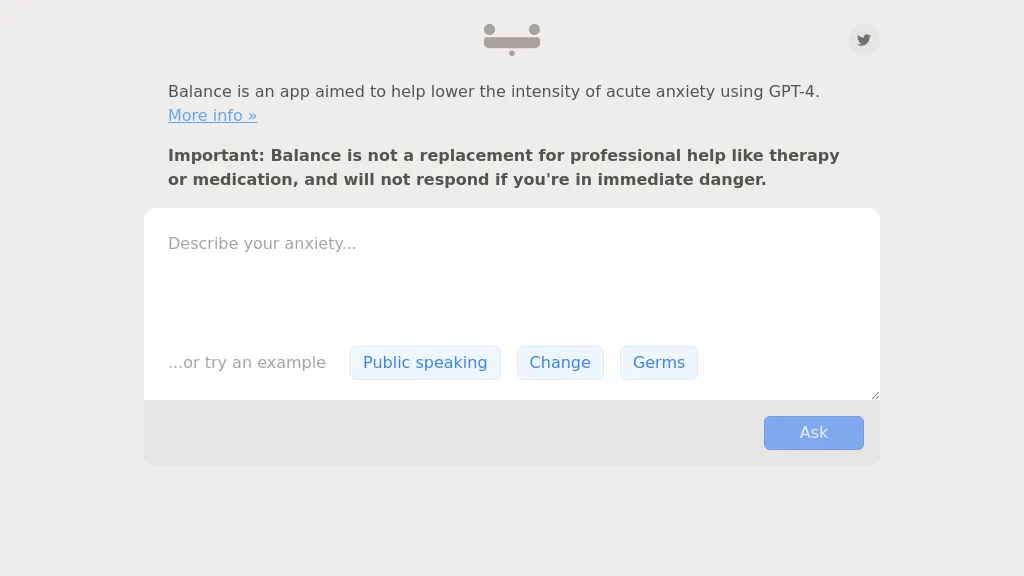Screen dimensions: 1024x576
Task: Click the gray footer bar left of Ask
Action: pos(450,433)
